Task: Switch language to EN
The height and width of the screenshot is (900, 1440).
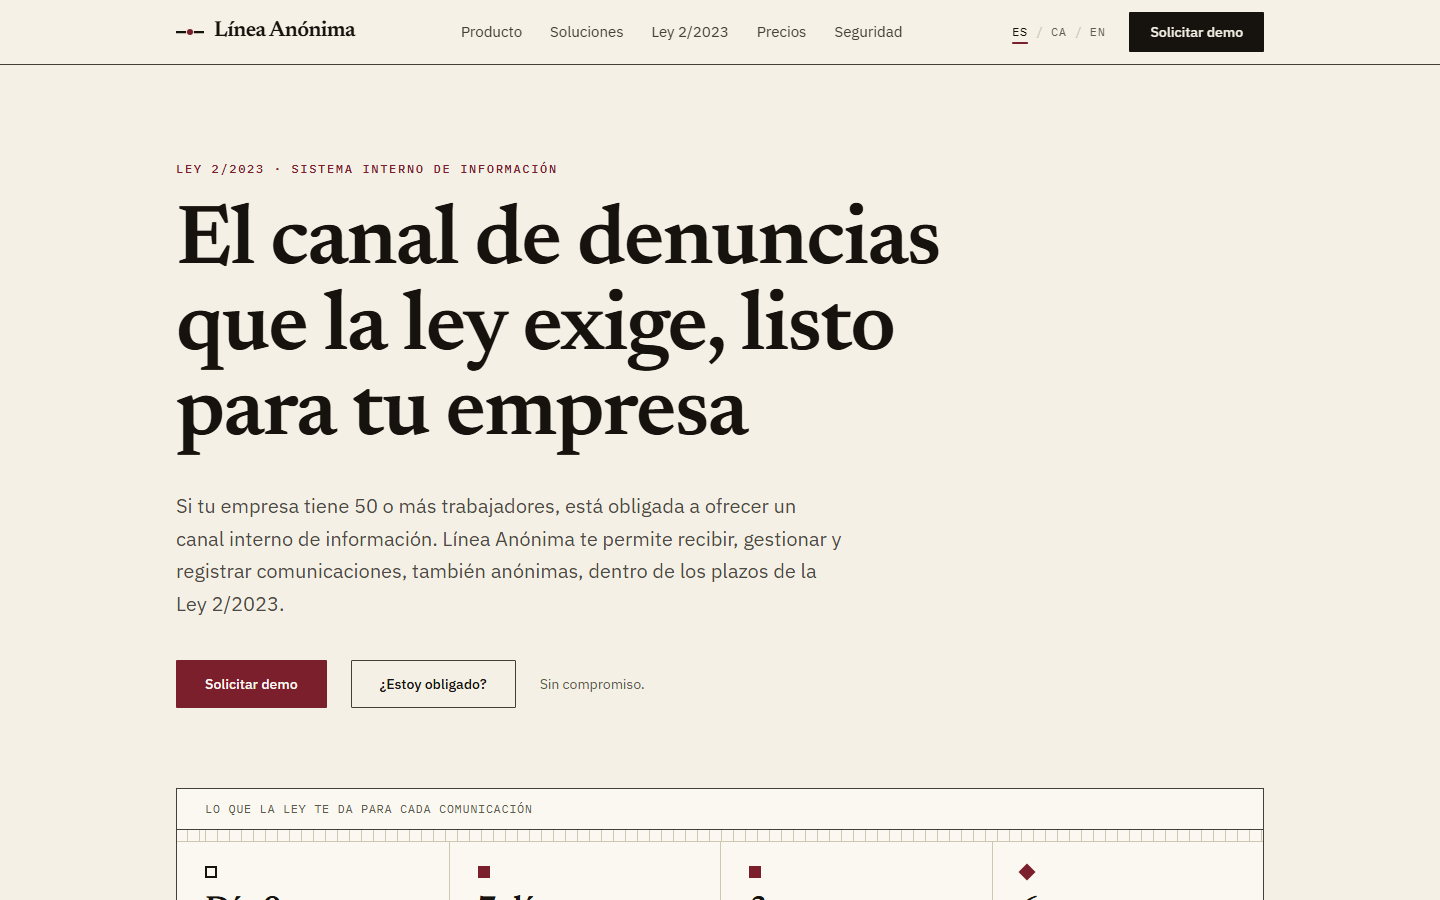Action: click(1098, 32)
